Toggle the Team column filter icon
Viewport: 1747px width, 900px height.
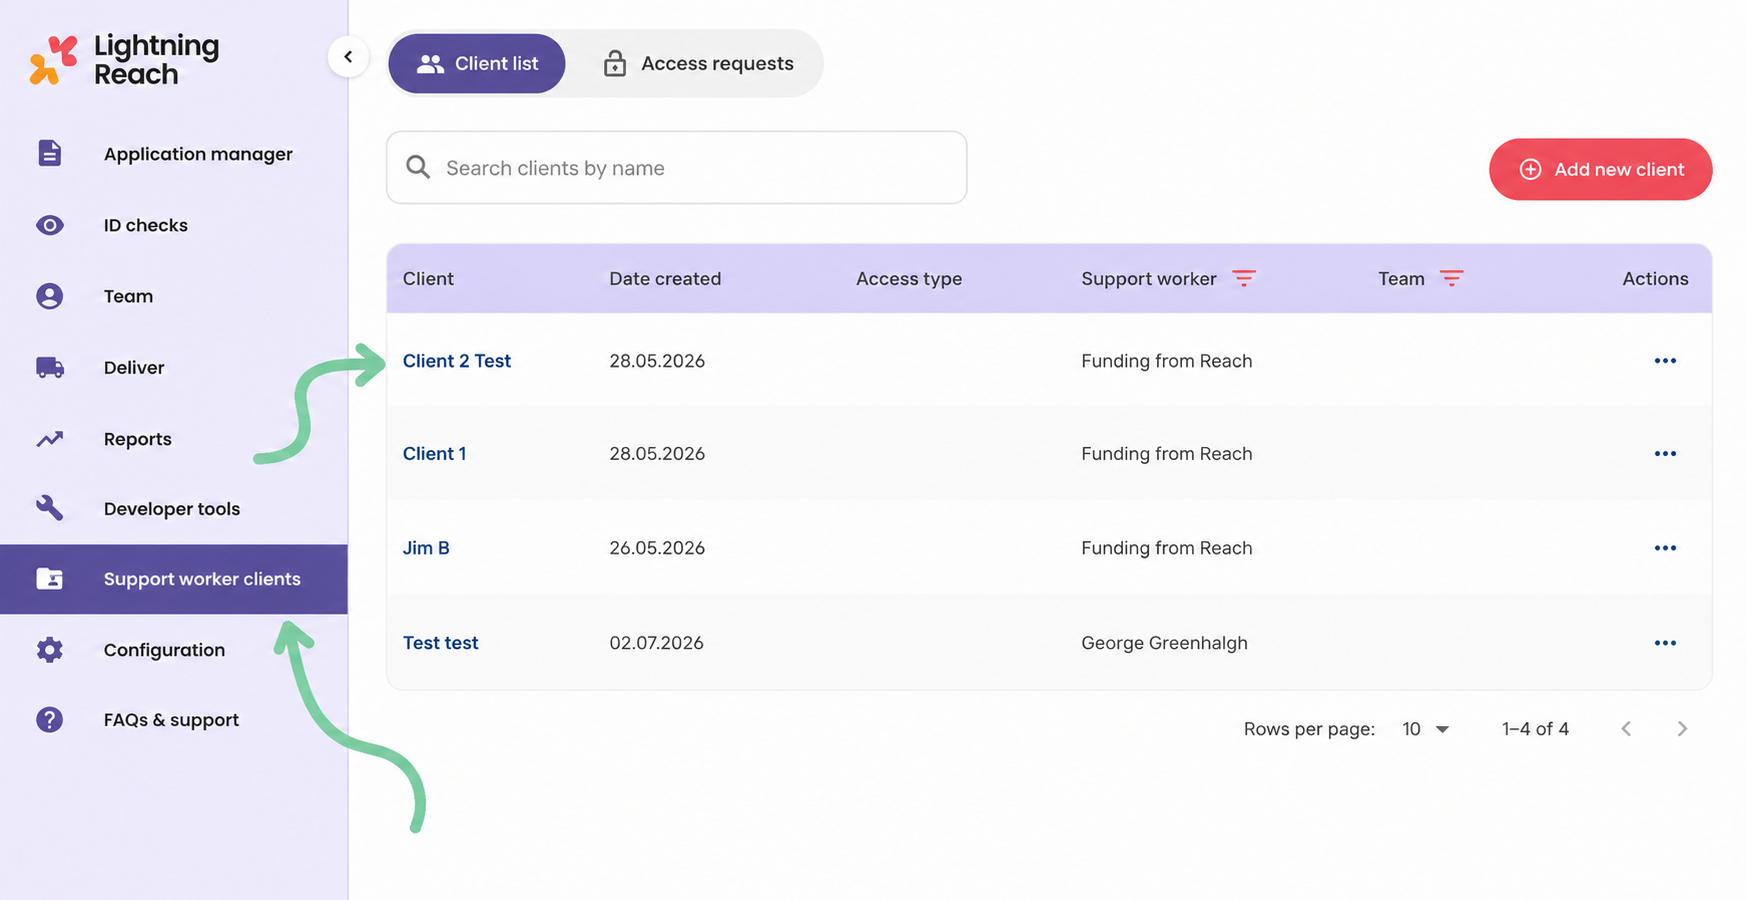pos(1451,278)
